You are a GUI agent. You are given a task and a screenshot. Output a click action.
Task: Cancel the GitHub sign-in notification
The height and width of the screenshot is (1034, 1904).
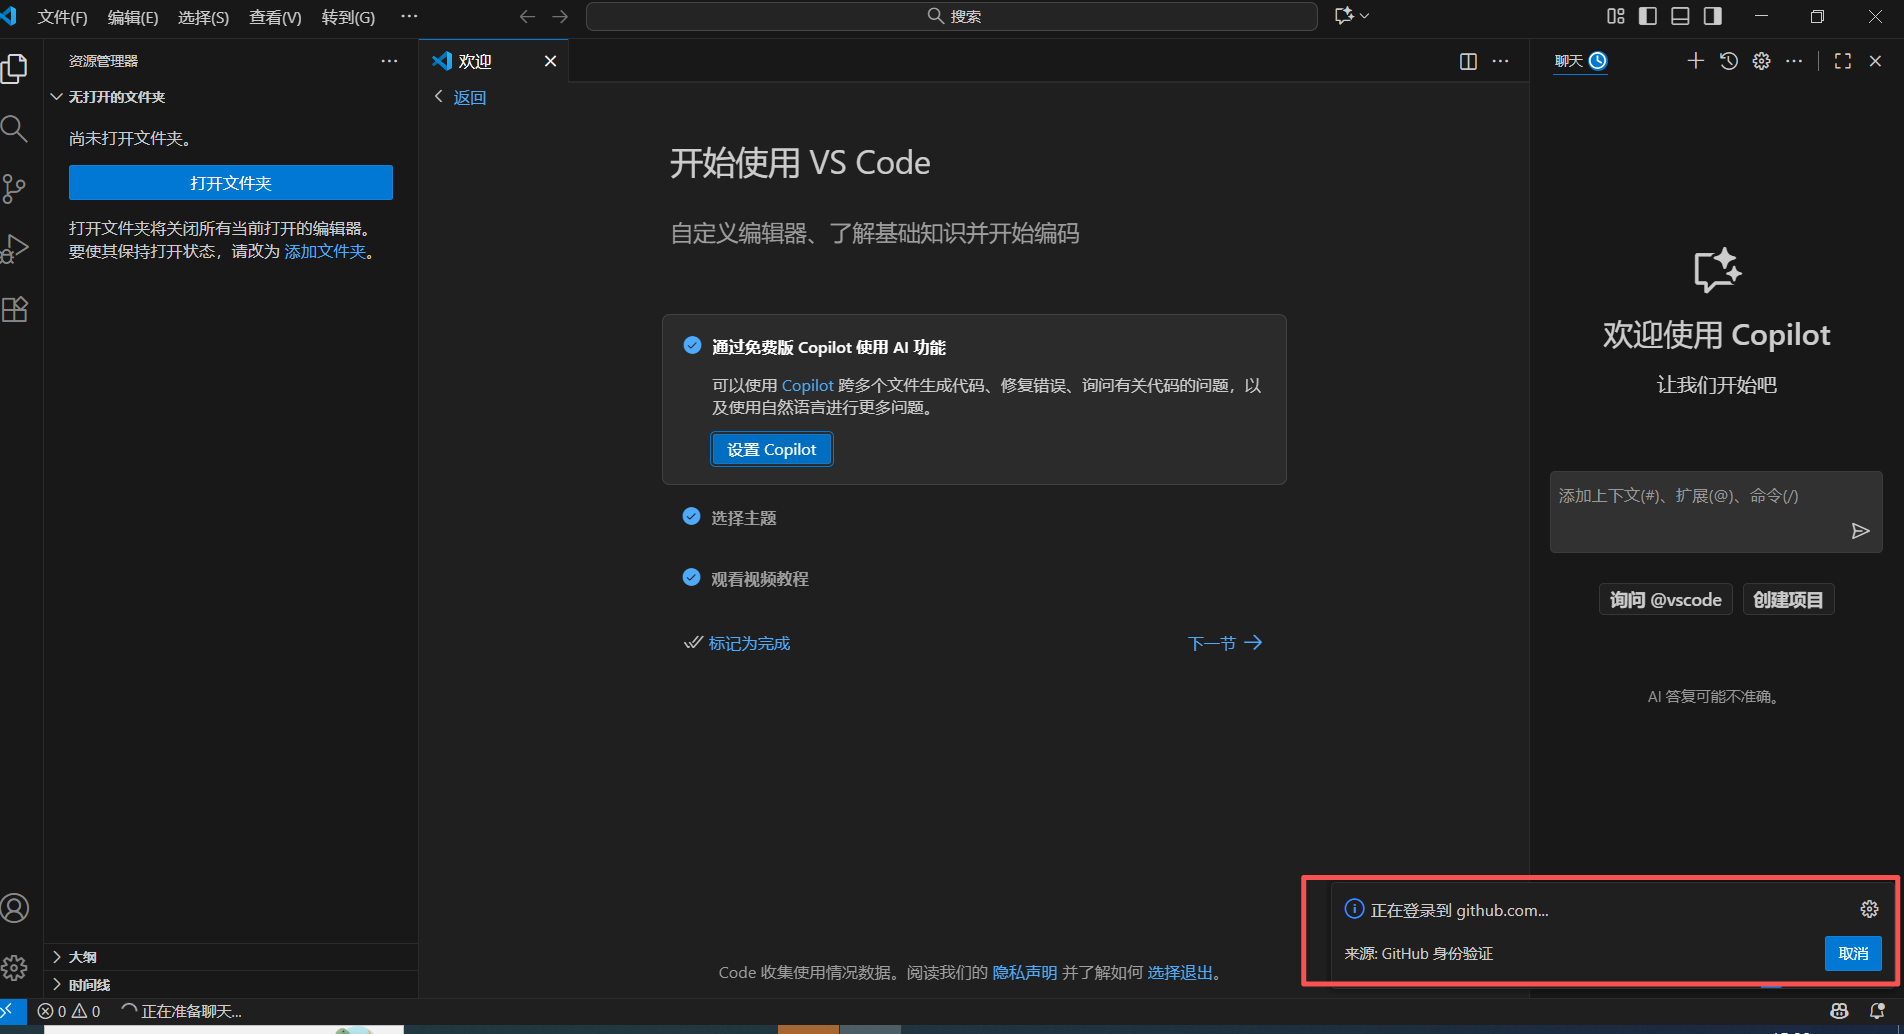coord(1853,953)
